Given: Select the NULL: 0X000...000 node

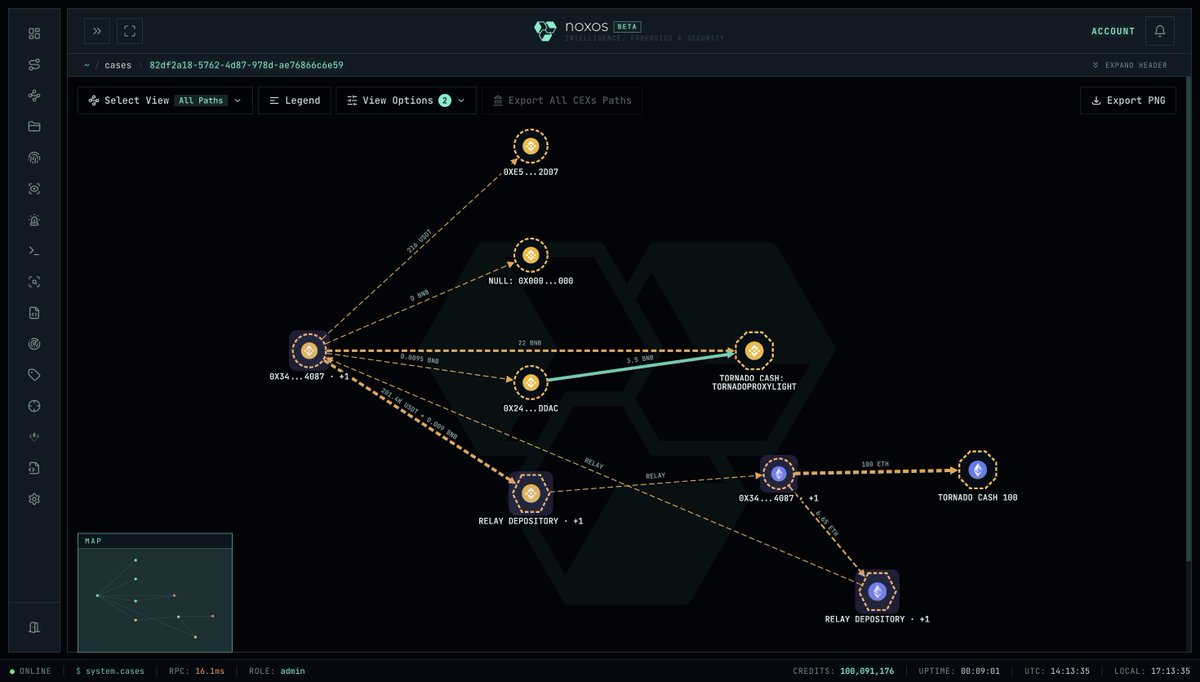Looking at the screenshot, I should click(531, 255).
